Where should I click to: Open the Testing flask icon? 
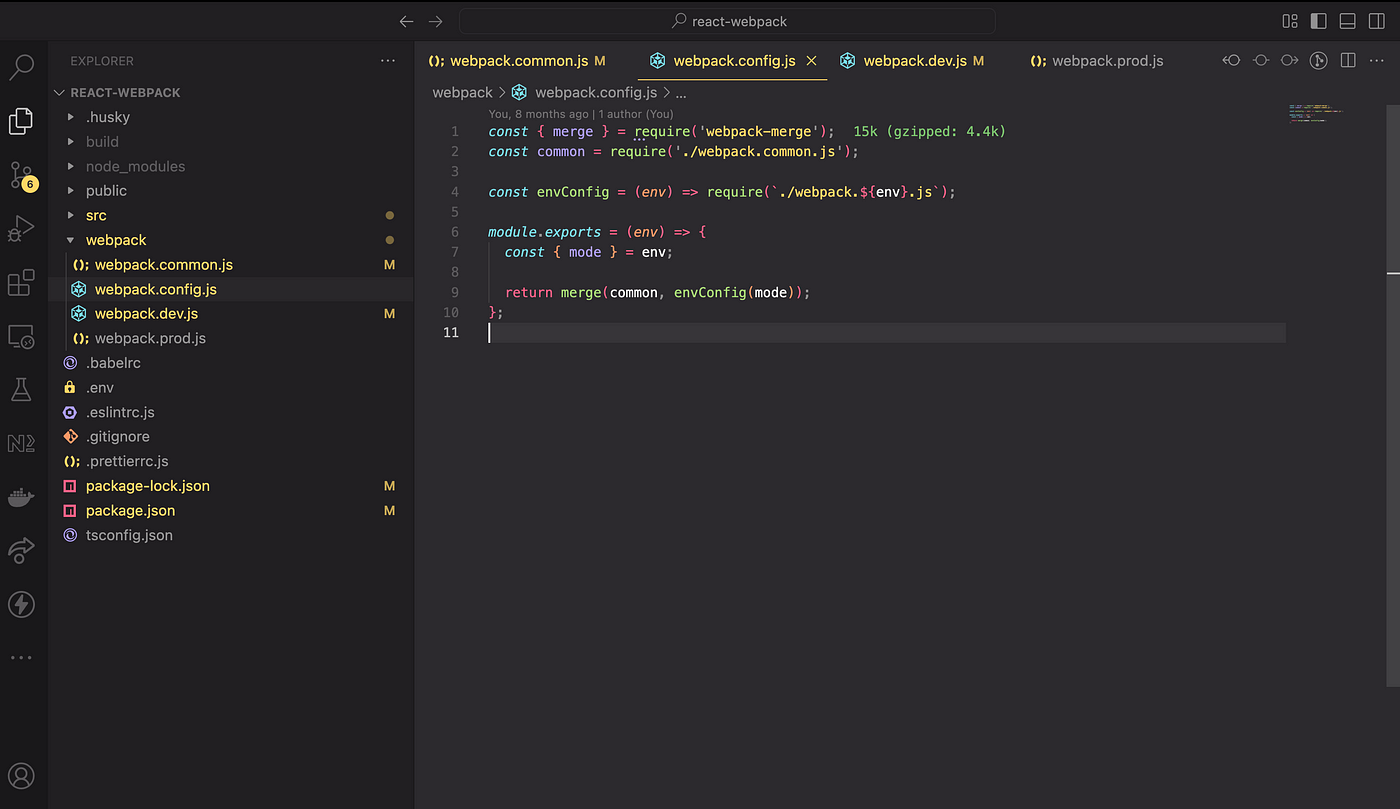[21, 390]
